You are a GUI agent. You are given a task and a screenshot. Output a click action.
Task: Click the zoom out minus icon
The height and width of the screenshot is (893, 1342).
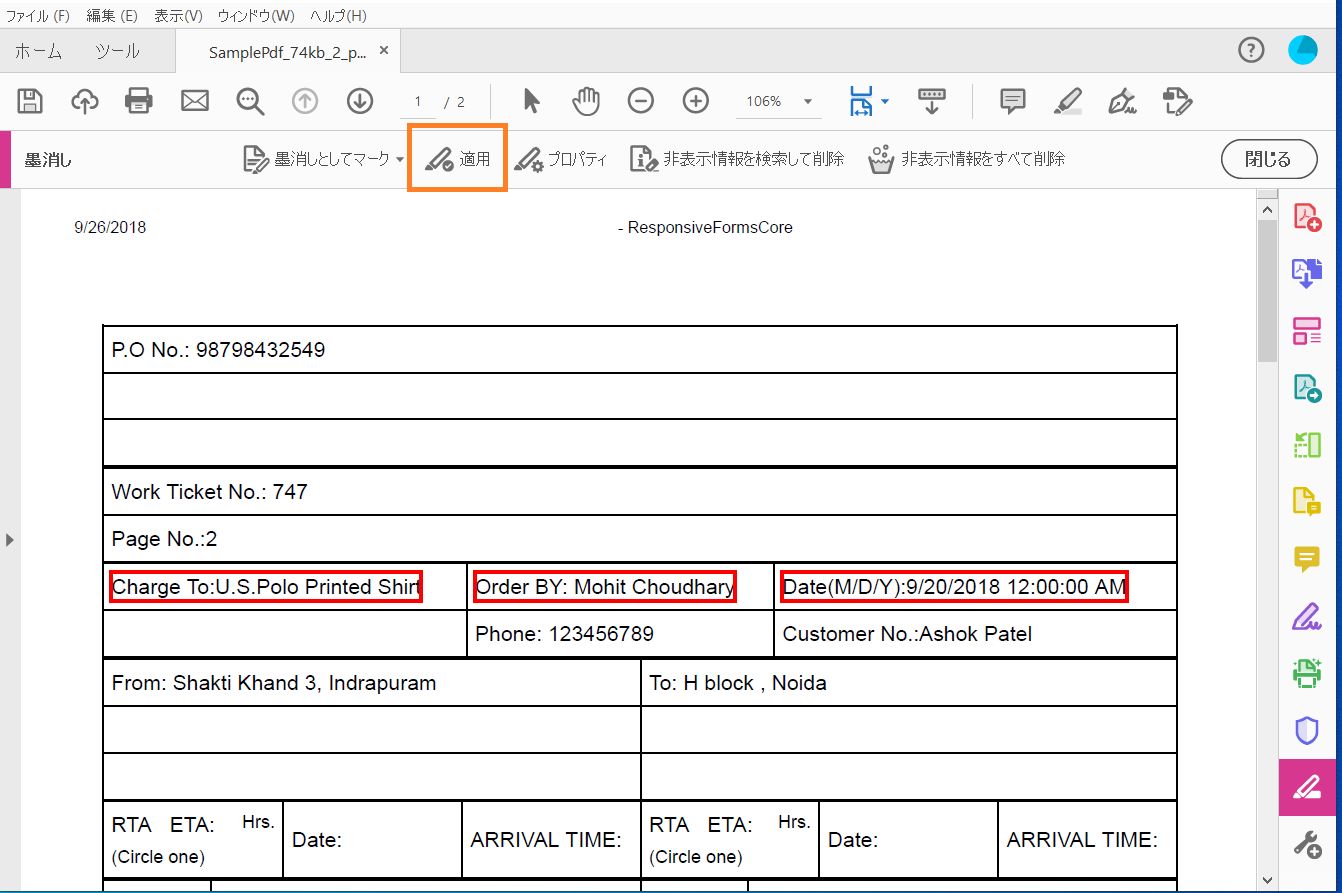click(640, 101)
